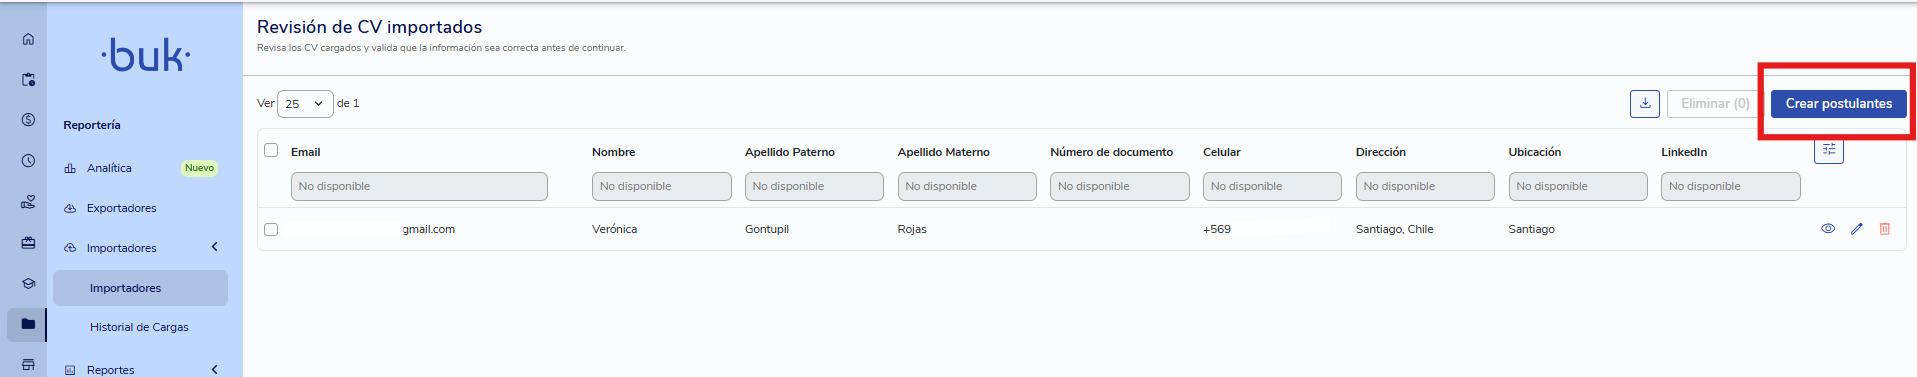The height and width of the screenshot is (377, 1917).
Task: Collapse the Importadores section chevron
Action: tap(215, 247)
